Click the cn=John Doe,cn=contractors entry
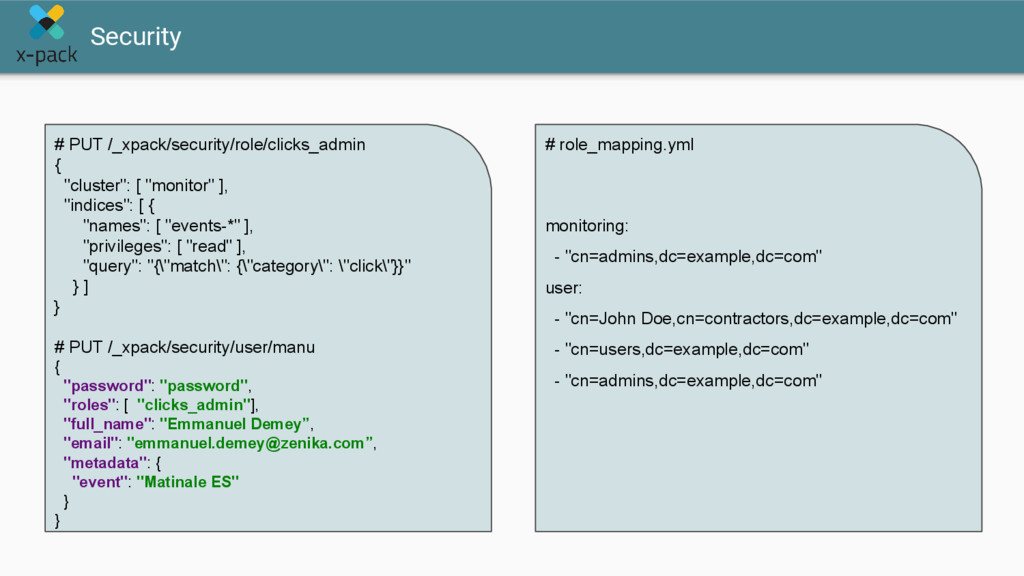Viewport: 1024px width, 576px height. 756,319
